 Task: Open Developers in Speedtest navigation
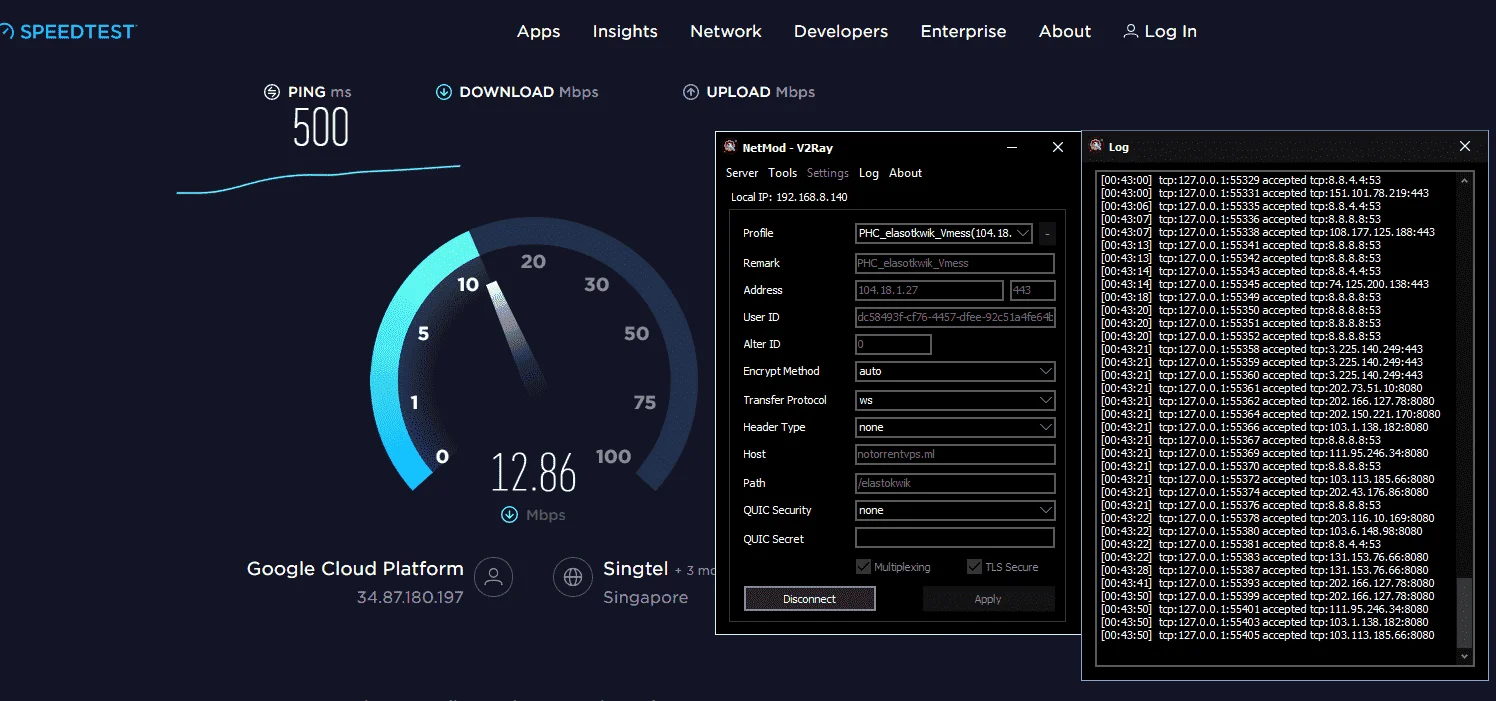pyautogui.click(x=841, y=32)
